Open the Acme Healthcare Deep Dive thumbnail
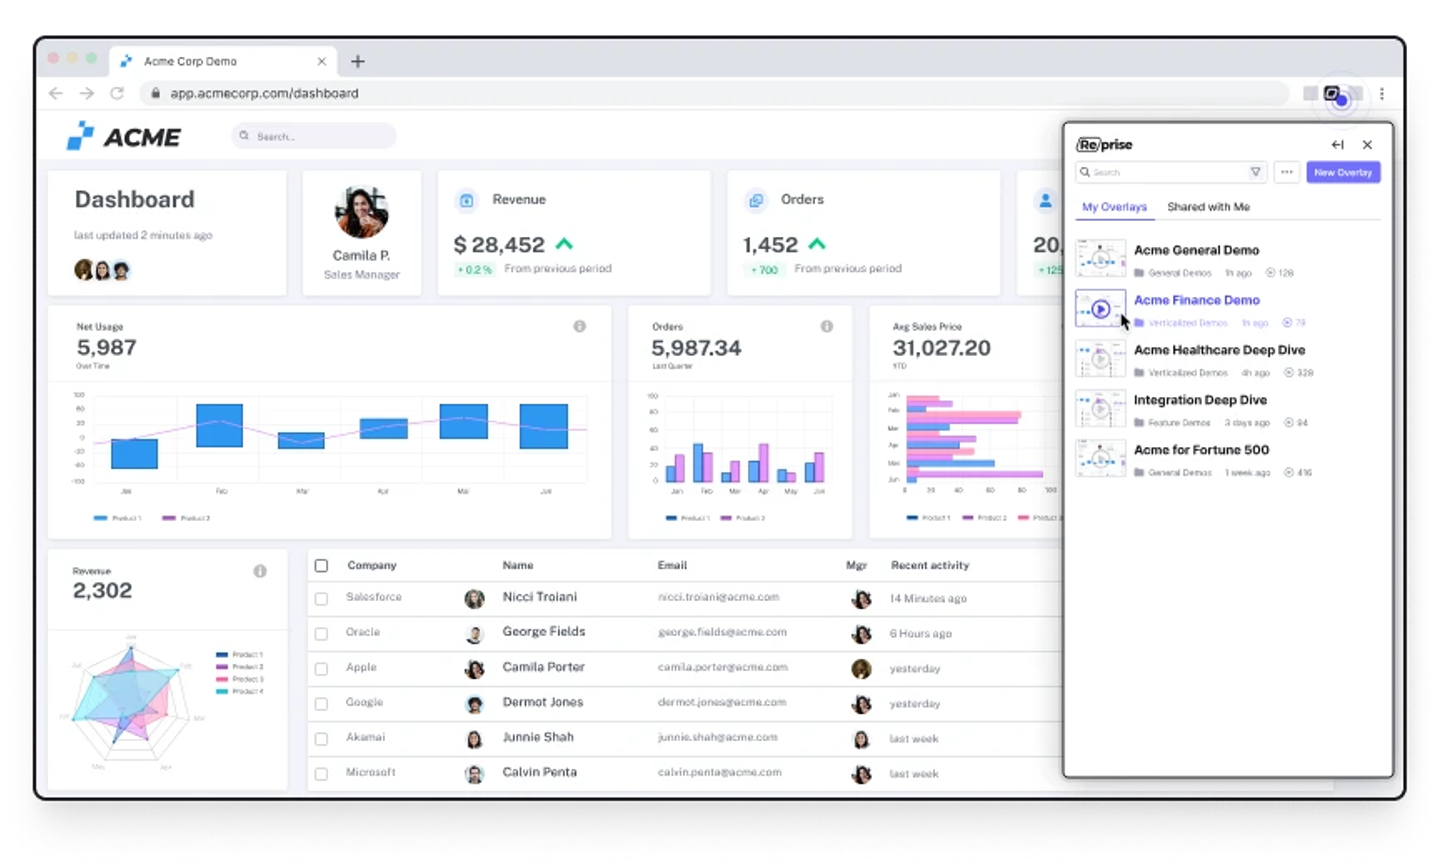The height and width of the screenshot is (867, 1440). (x=1100, y=359)
